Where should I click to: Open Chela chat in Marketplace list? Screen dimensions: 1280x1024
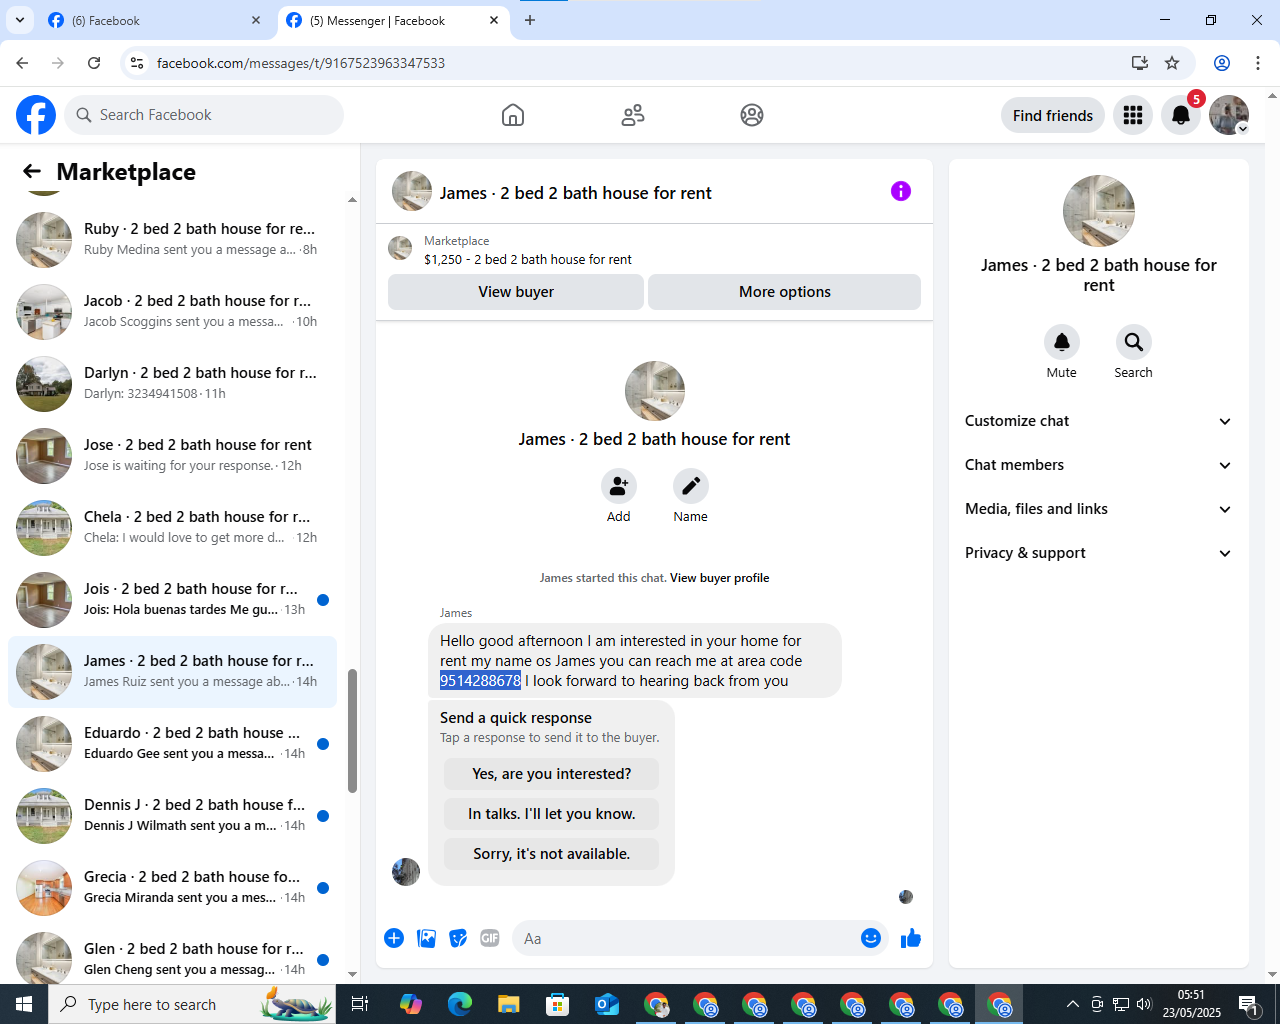point(172,528)
